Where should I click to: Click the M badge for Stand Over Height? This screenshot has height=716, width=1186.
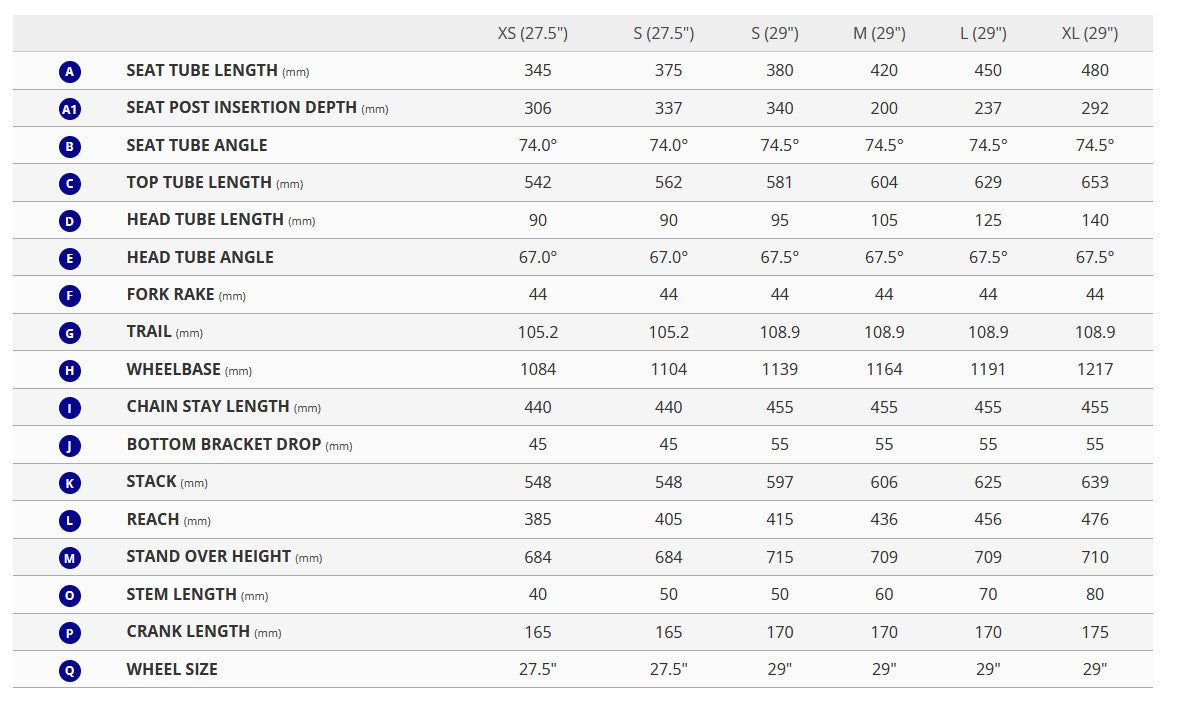[x=69, y=558]
